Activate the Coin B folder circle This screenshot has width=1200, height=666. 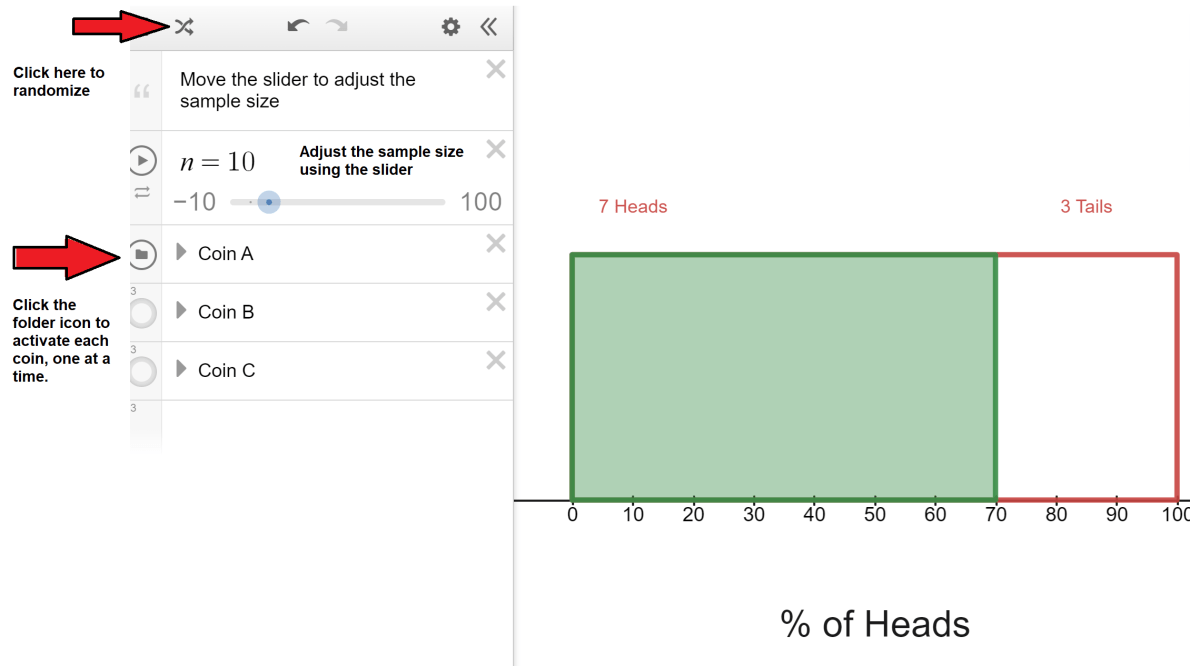point(142,313)
